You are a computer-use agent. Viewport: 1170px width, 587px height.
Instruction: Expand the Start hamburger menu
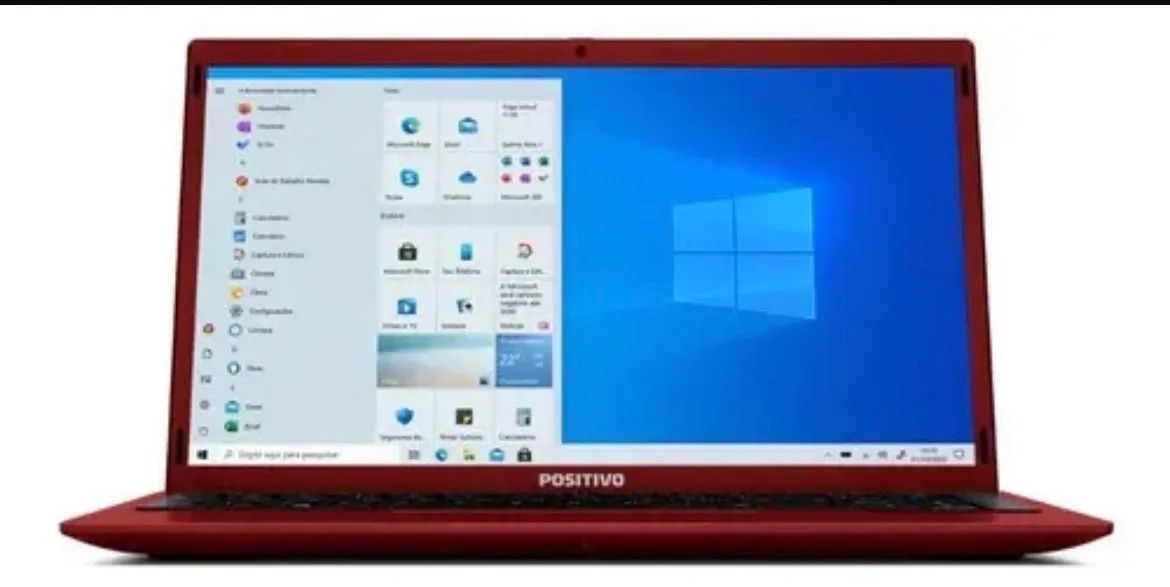click(x=219, y=90)
